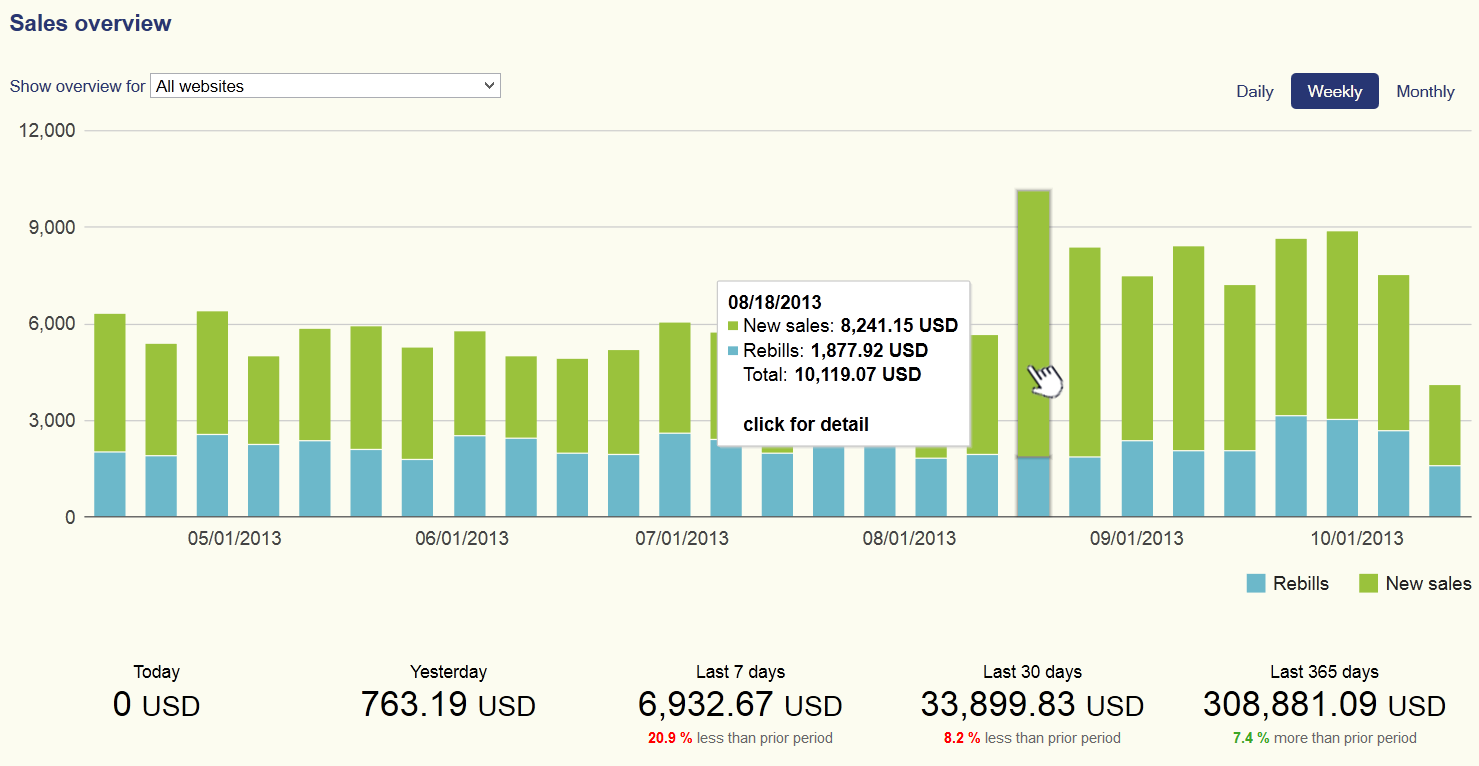Click the 8.2 % less than prior period note
The width and height of the screenshot is (1479, 766).
[x=1032, y=738]
